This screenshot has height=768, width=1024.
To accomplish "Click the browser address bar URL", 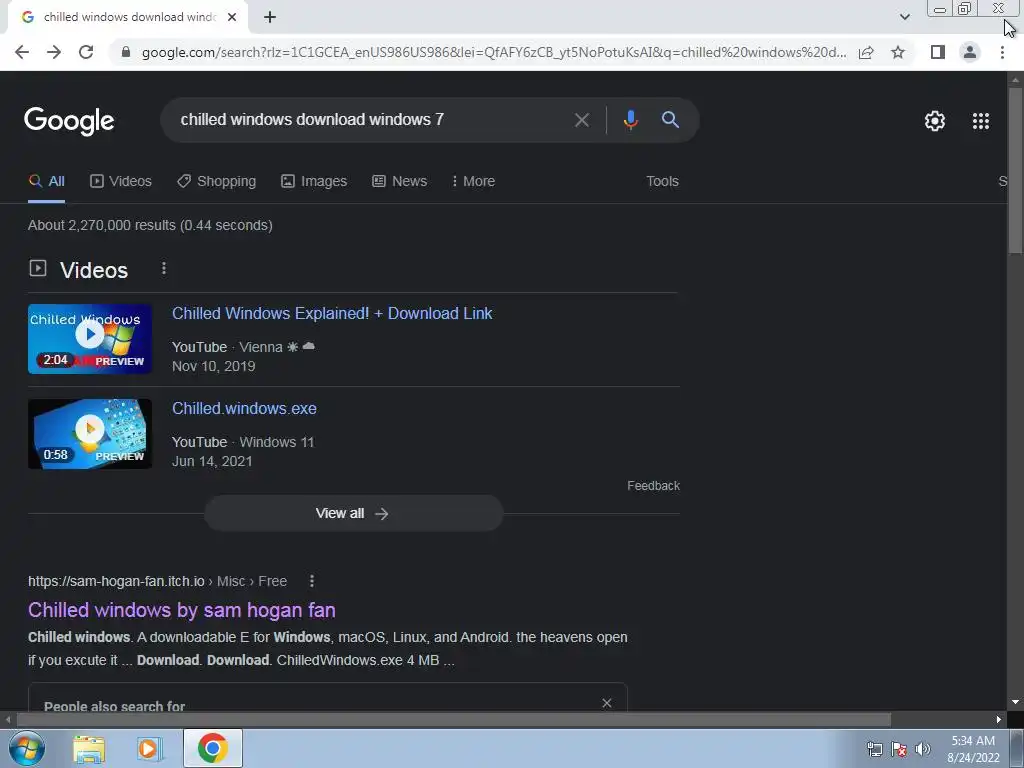I will coord(494,52).
